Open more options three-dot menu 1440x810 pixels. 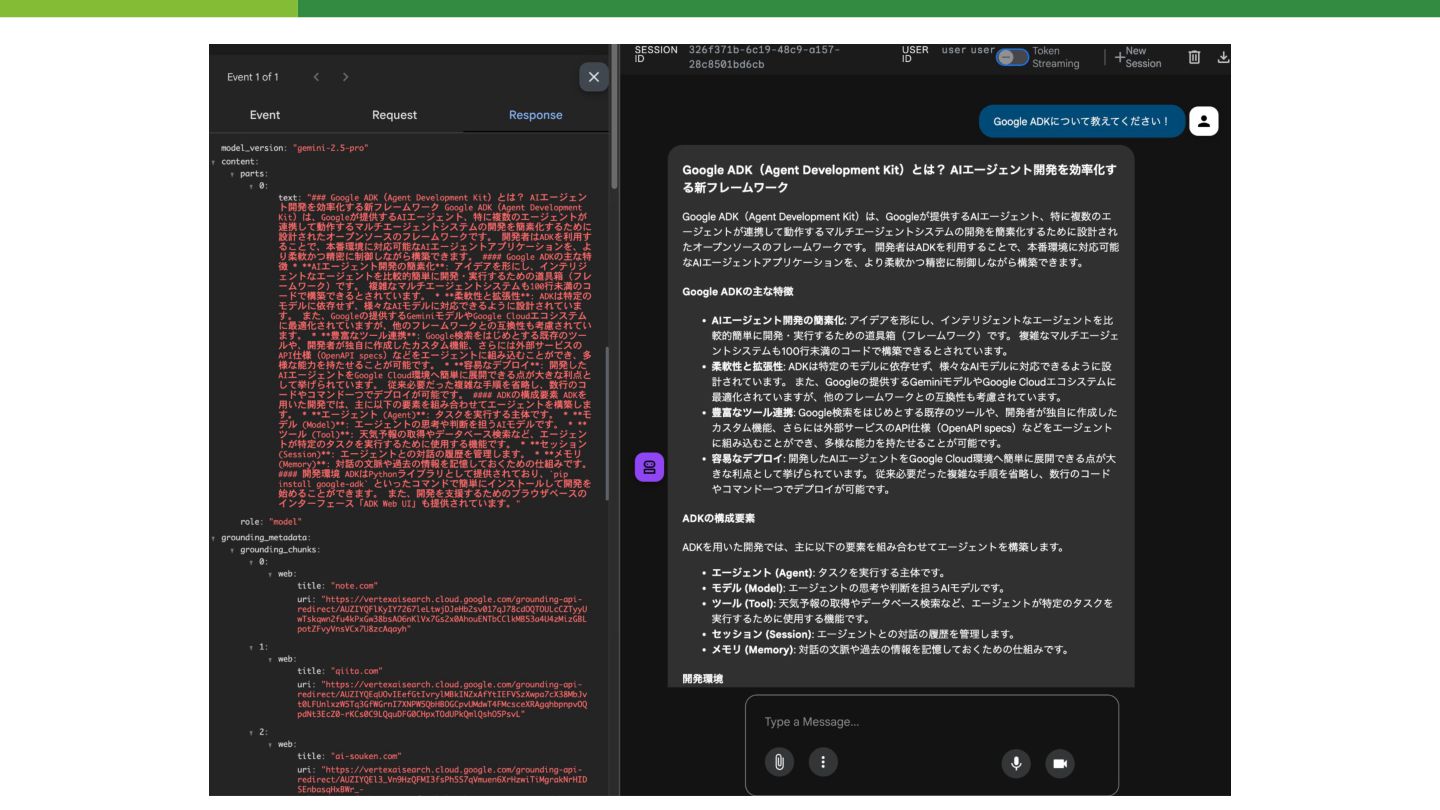click(823, 762)
